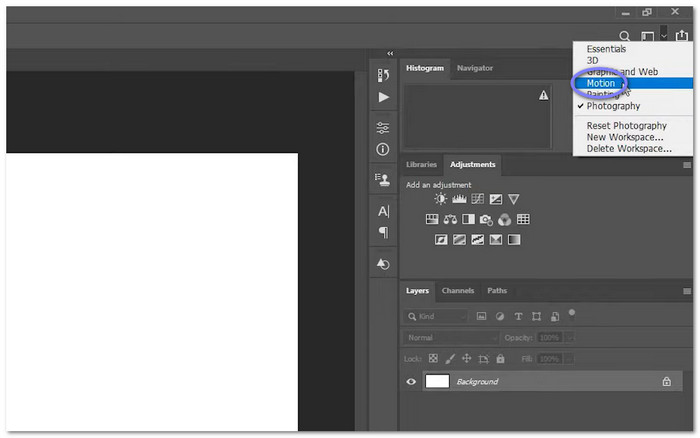Add a Gradient Map adjustment

514,240
